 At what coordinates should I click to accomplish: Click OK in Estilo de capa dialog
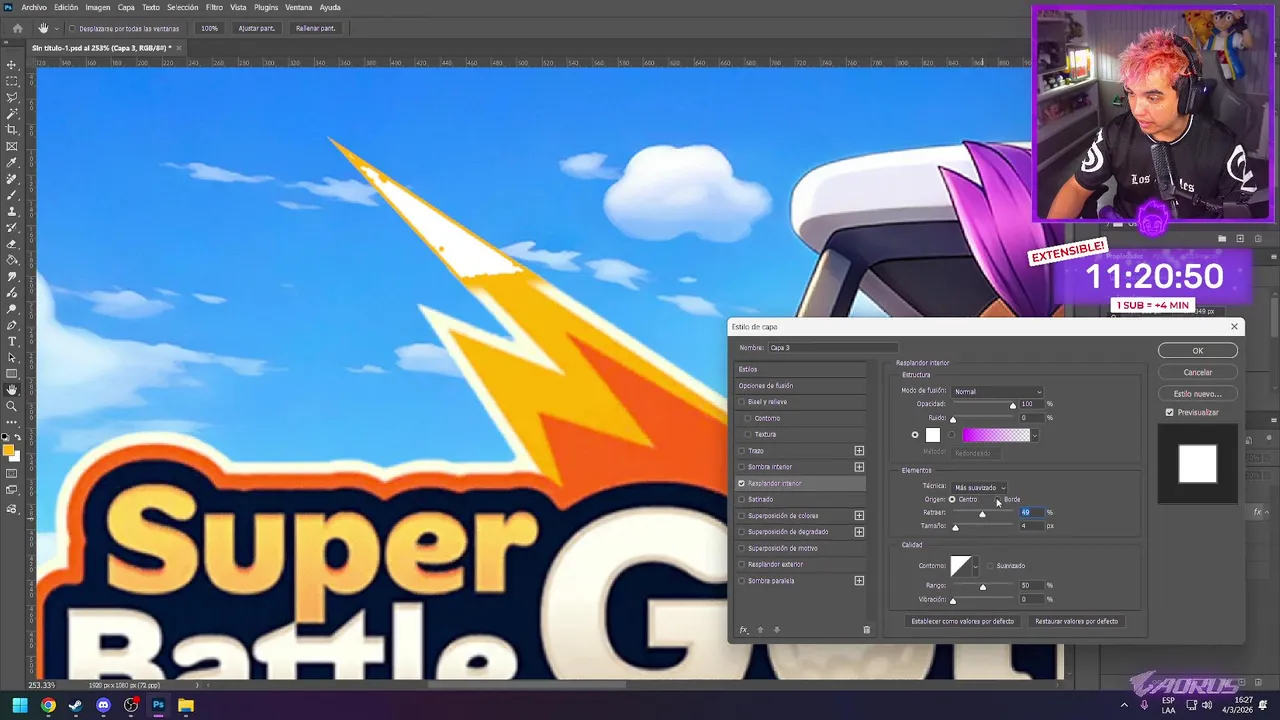(x=1197, y=351)
